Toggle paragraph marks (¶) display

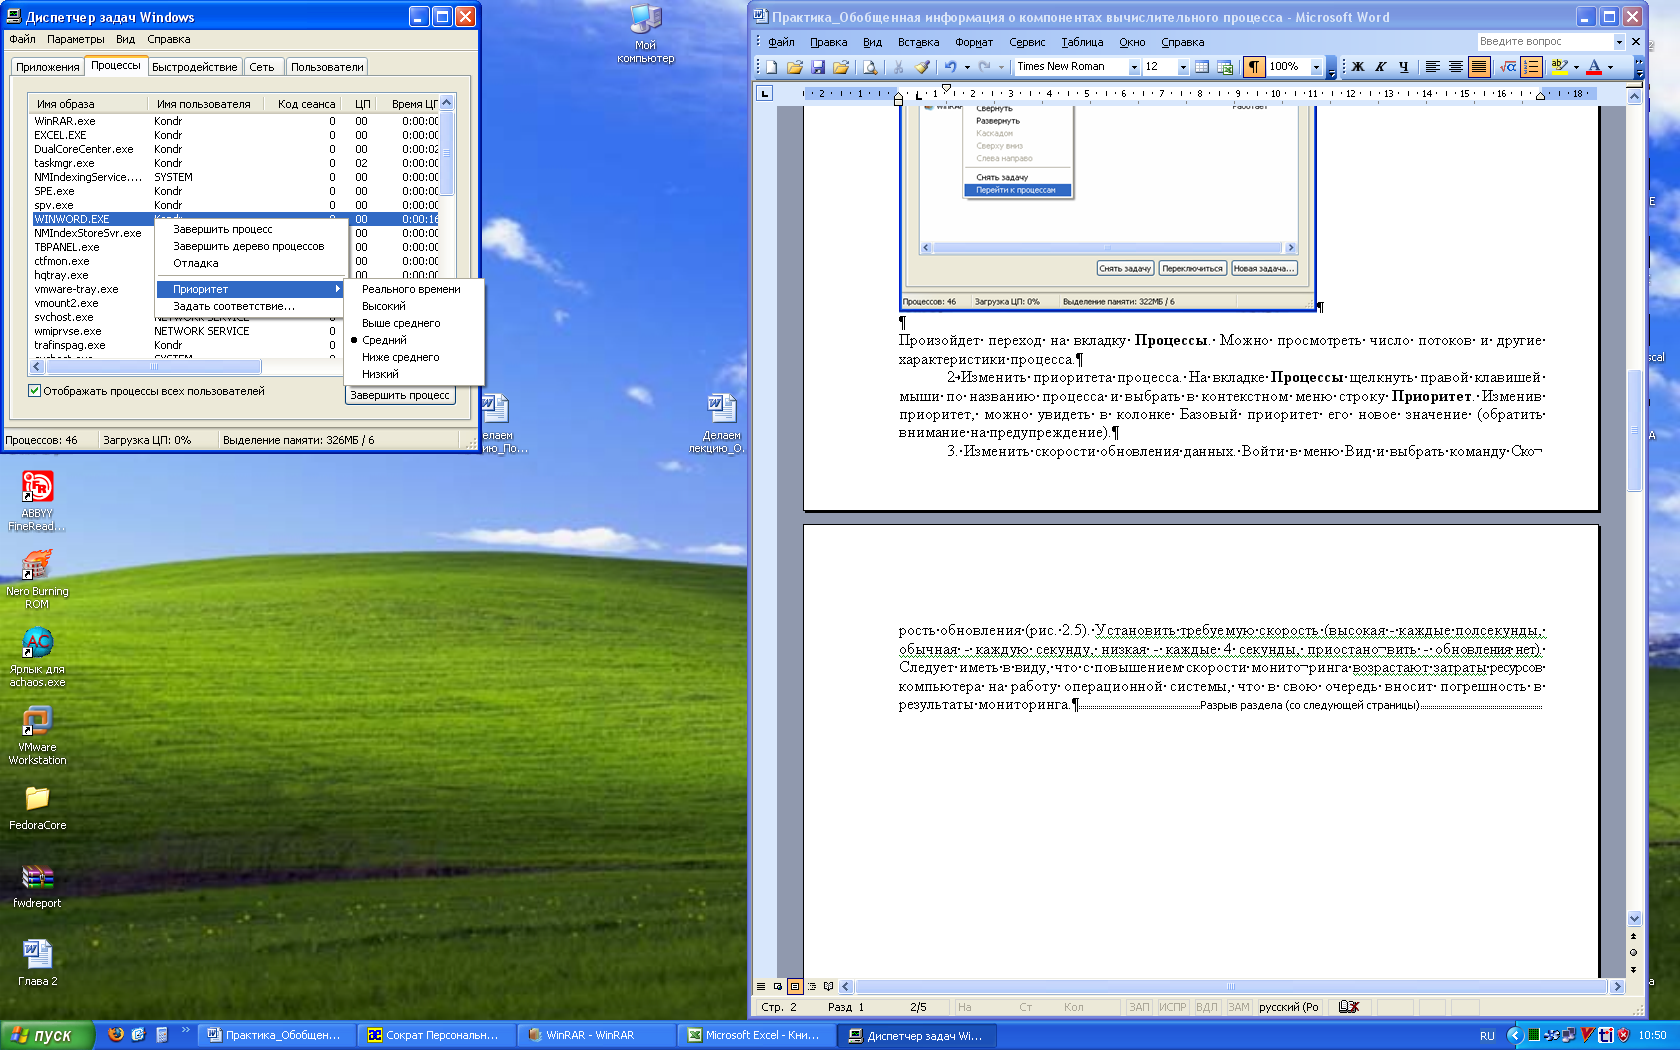click(1253, 67)
